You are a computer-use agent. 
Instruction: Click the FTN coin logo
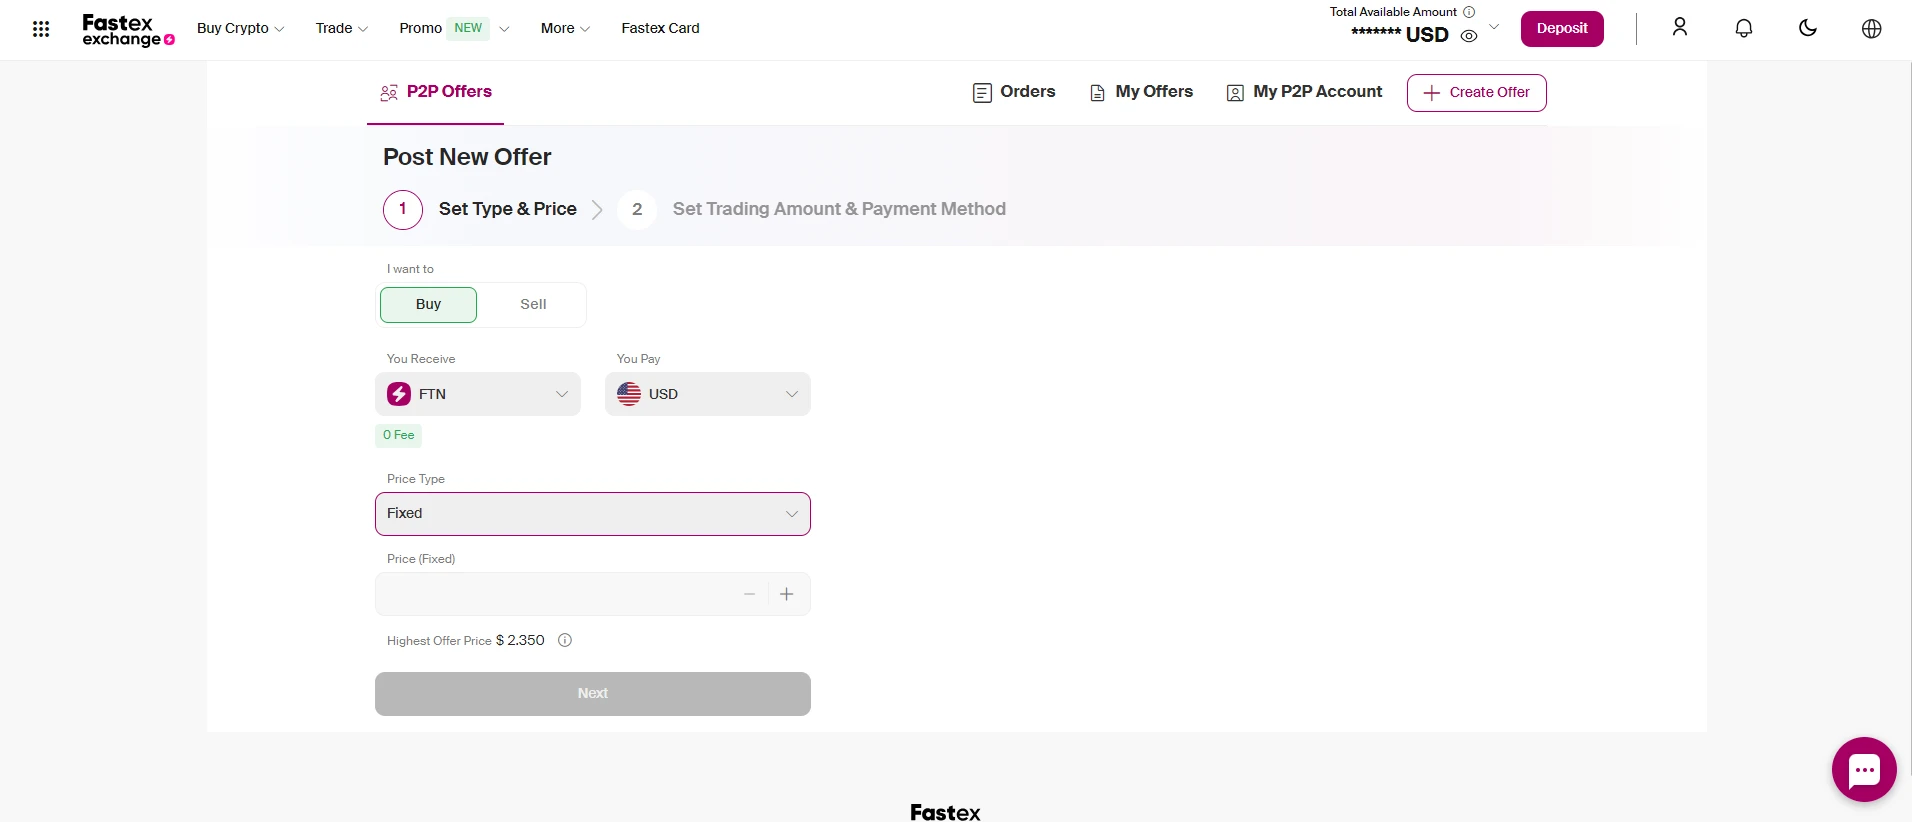[399, 394]
